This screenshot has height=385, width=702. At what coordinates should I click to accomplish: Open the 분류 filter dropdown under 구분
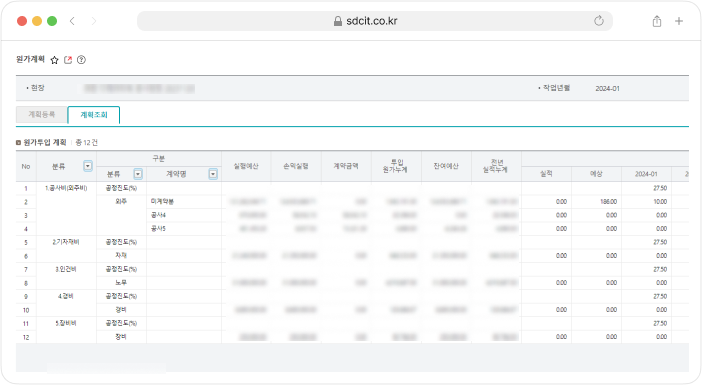pyautogui.click(x=138, y=174)
